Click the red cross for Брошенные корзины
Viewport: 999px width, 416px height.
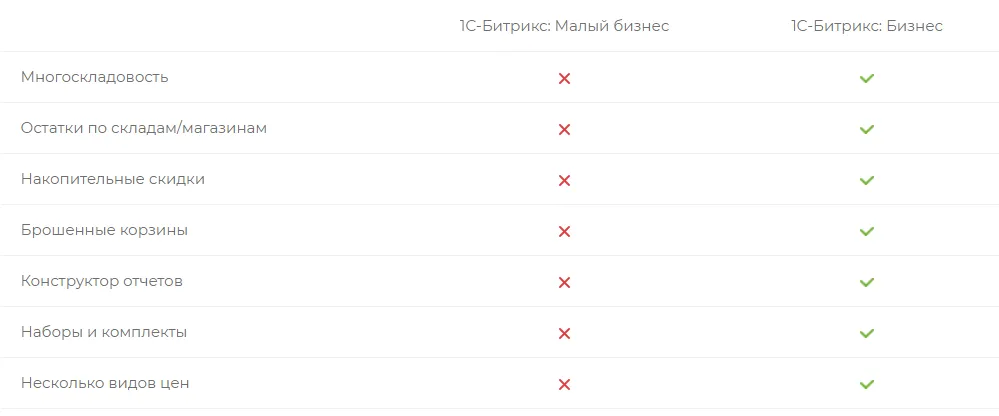[x=564, y=231]
